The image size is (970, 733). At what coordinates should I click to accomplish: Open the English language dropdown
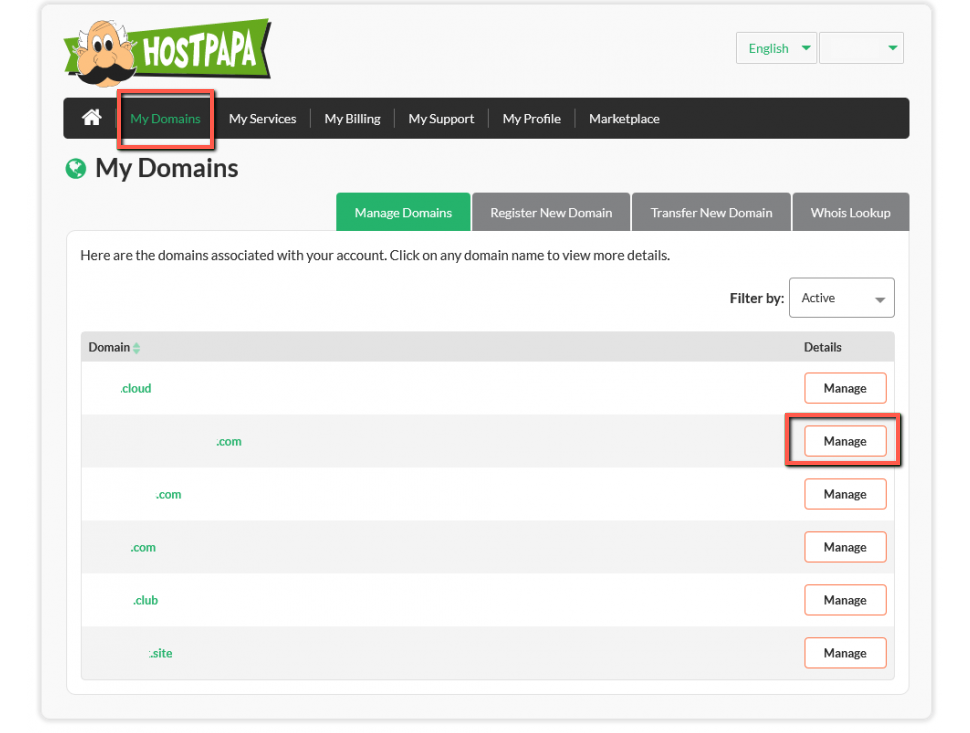[776, 48]
